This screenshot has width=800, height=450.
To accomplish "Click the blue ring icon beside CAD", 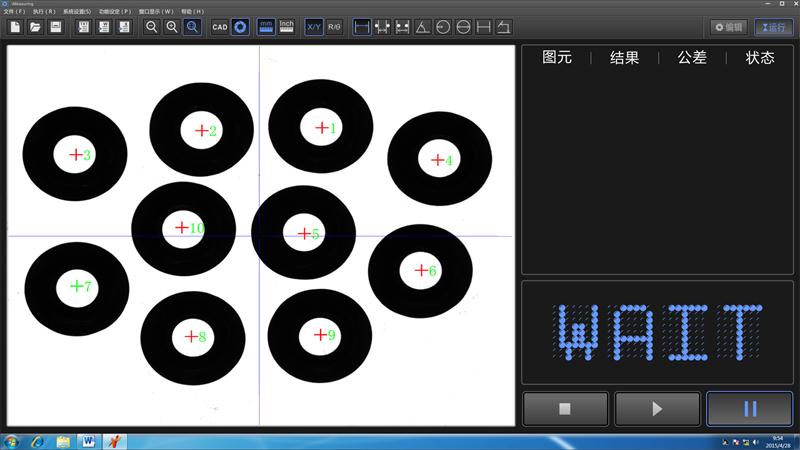I will (x=240, y=27).
